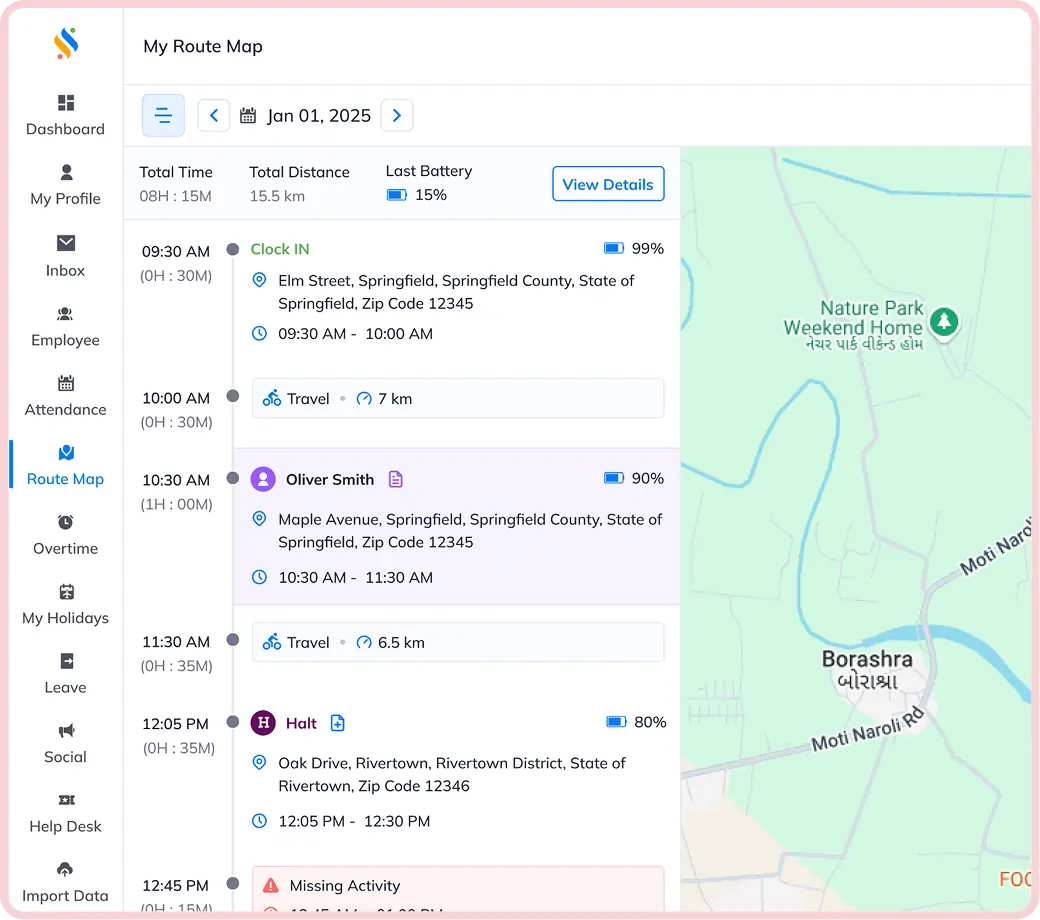Click the Leave door icon
Screen dimensions: 1040x920
[67, 661]
